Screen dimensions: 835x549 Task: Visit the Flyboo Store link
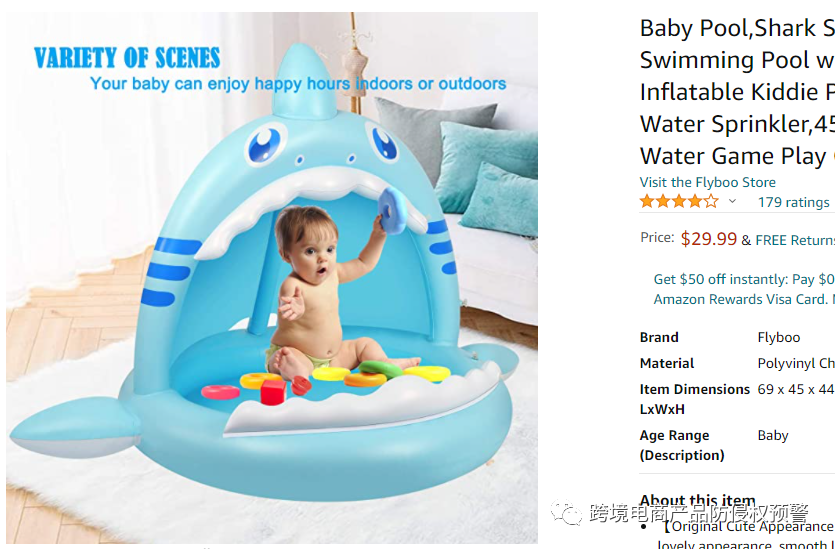coord(707,182)
